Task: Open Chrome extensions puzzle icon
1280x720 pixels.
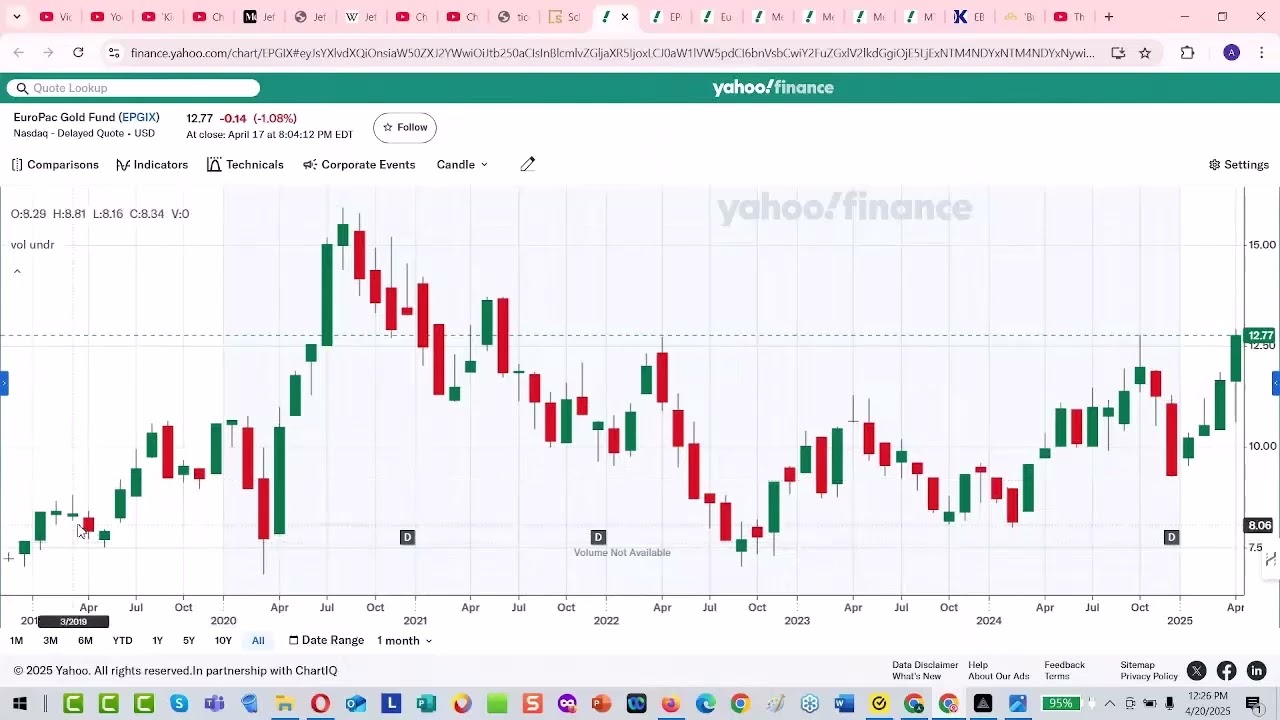Action: (1188, 53)
